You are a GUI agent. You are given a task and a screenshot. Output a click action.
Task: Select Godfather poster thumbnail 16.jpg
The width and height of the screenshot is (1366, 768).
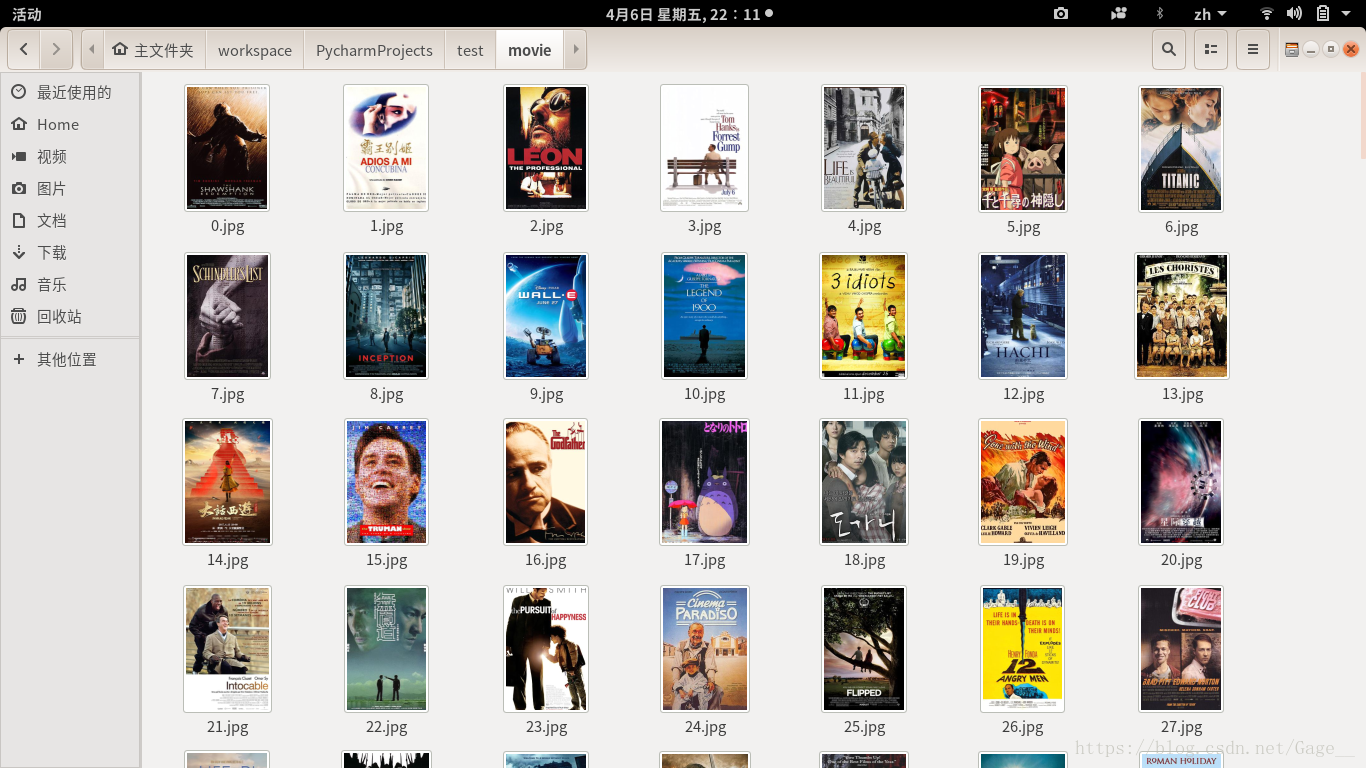[546, 482]
